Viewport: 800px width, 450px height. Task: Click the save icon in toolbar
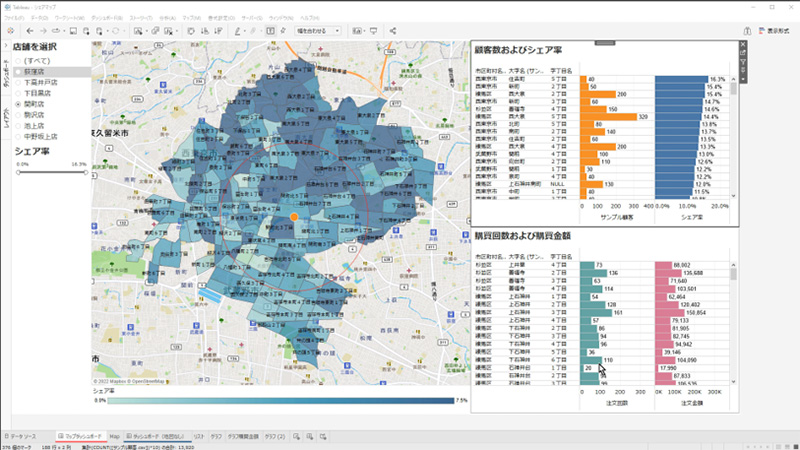(72, 31)
